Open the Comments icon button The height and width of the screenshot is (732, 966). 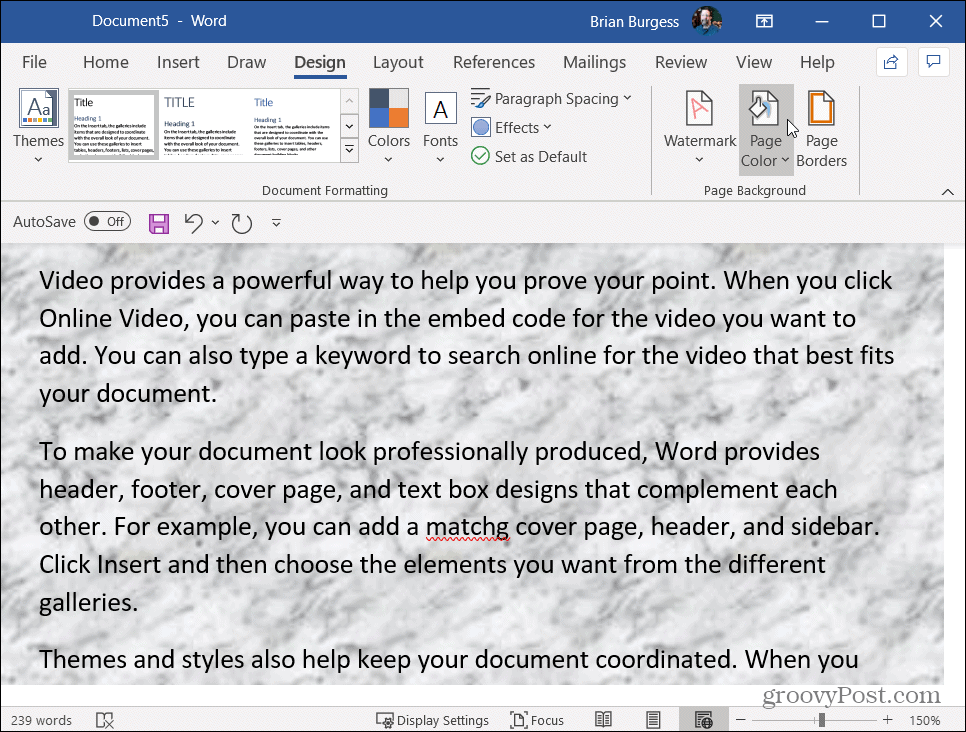933,62
